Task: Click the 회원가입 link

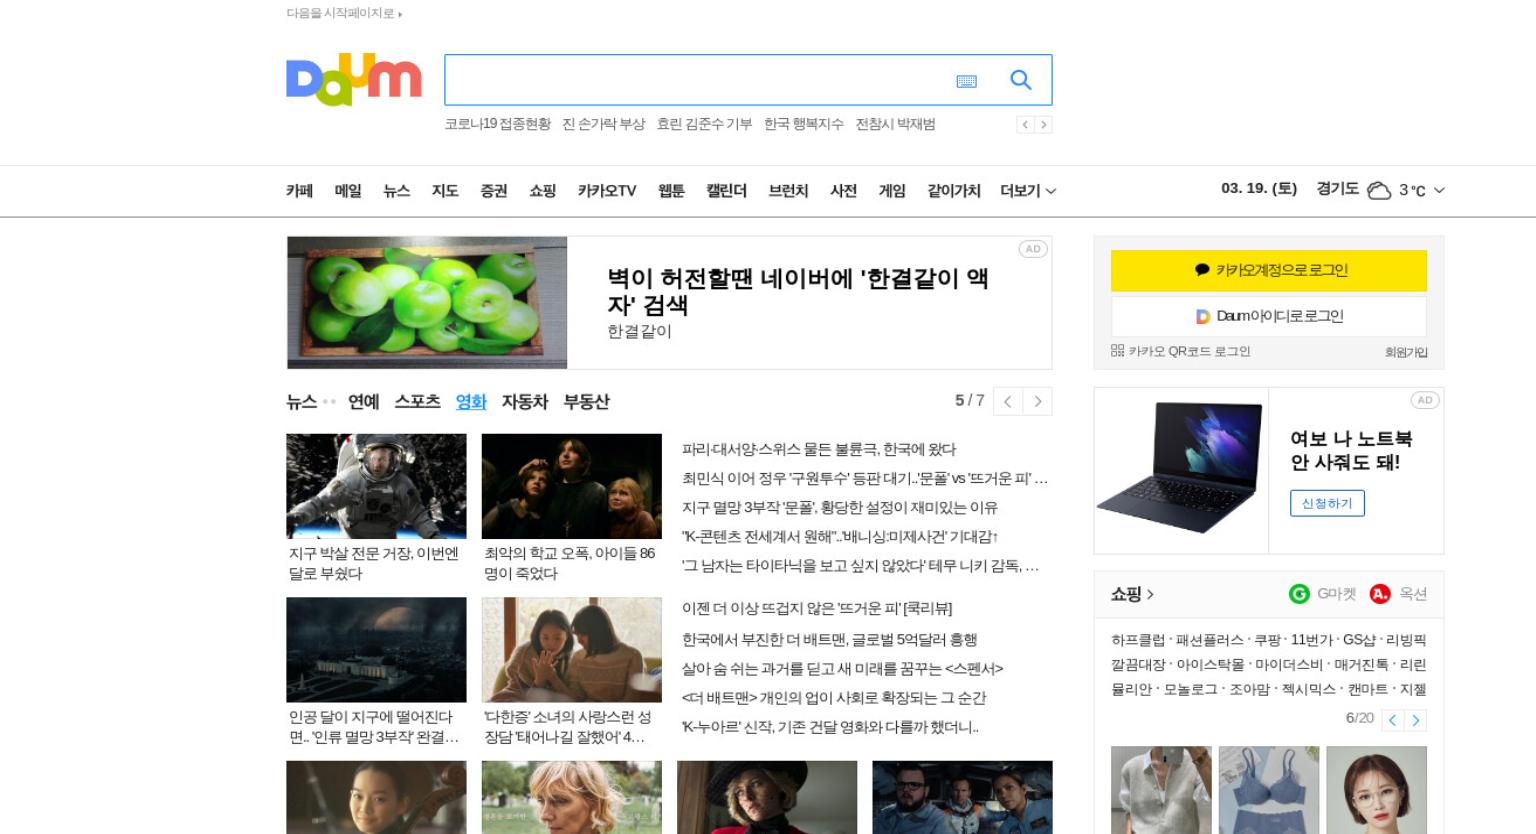Action: (1406, 352)
